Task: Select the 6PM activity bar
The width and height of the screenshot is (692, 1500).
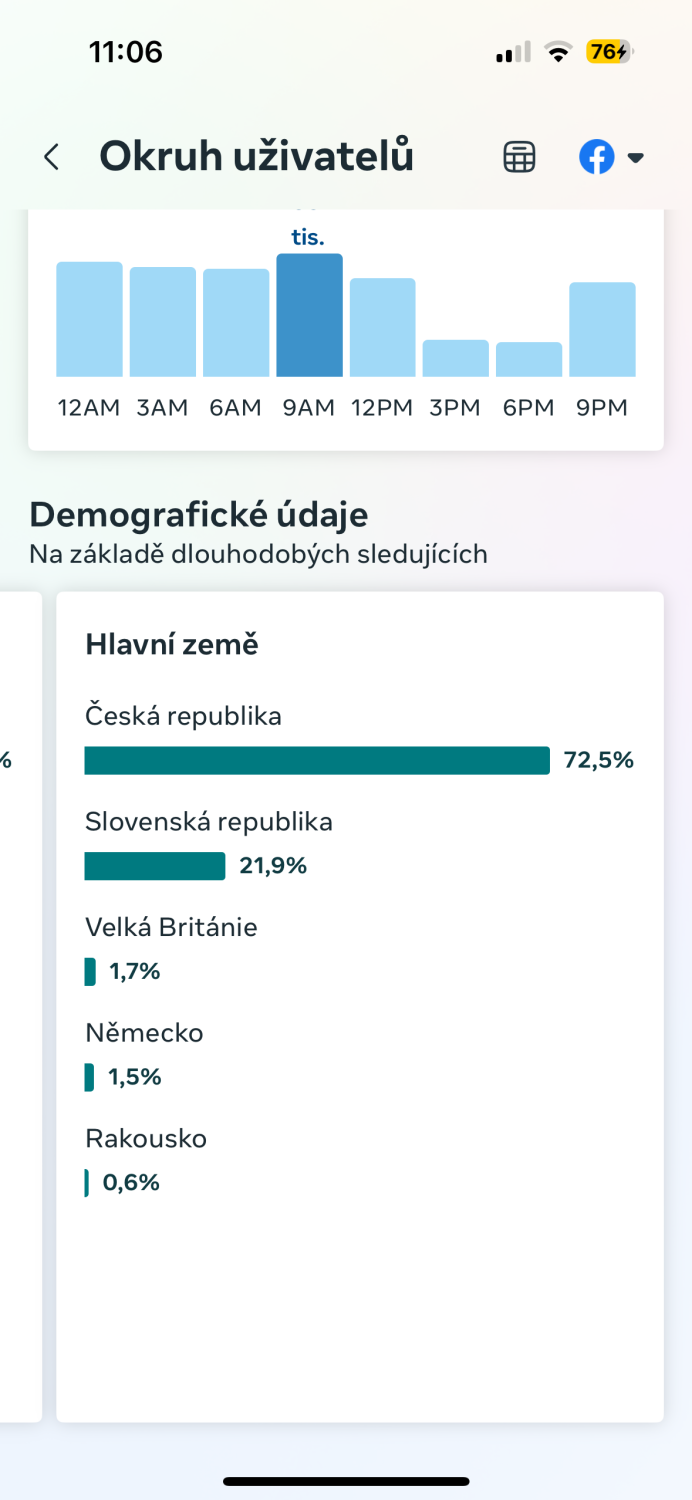Action: pos(529,359)
